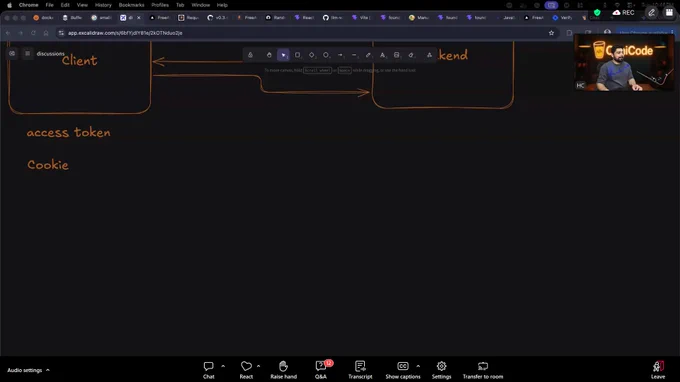Open the Chrome Tab menu
The image size is (680, 382).
coord(180,5)
